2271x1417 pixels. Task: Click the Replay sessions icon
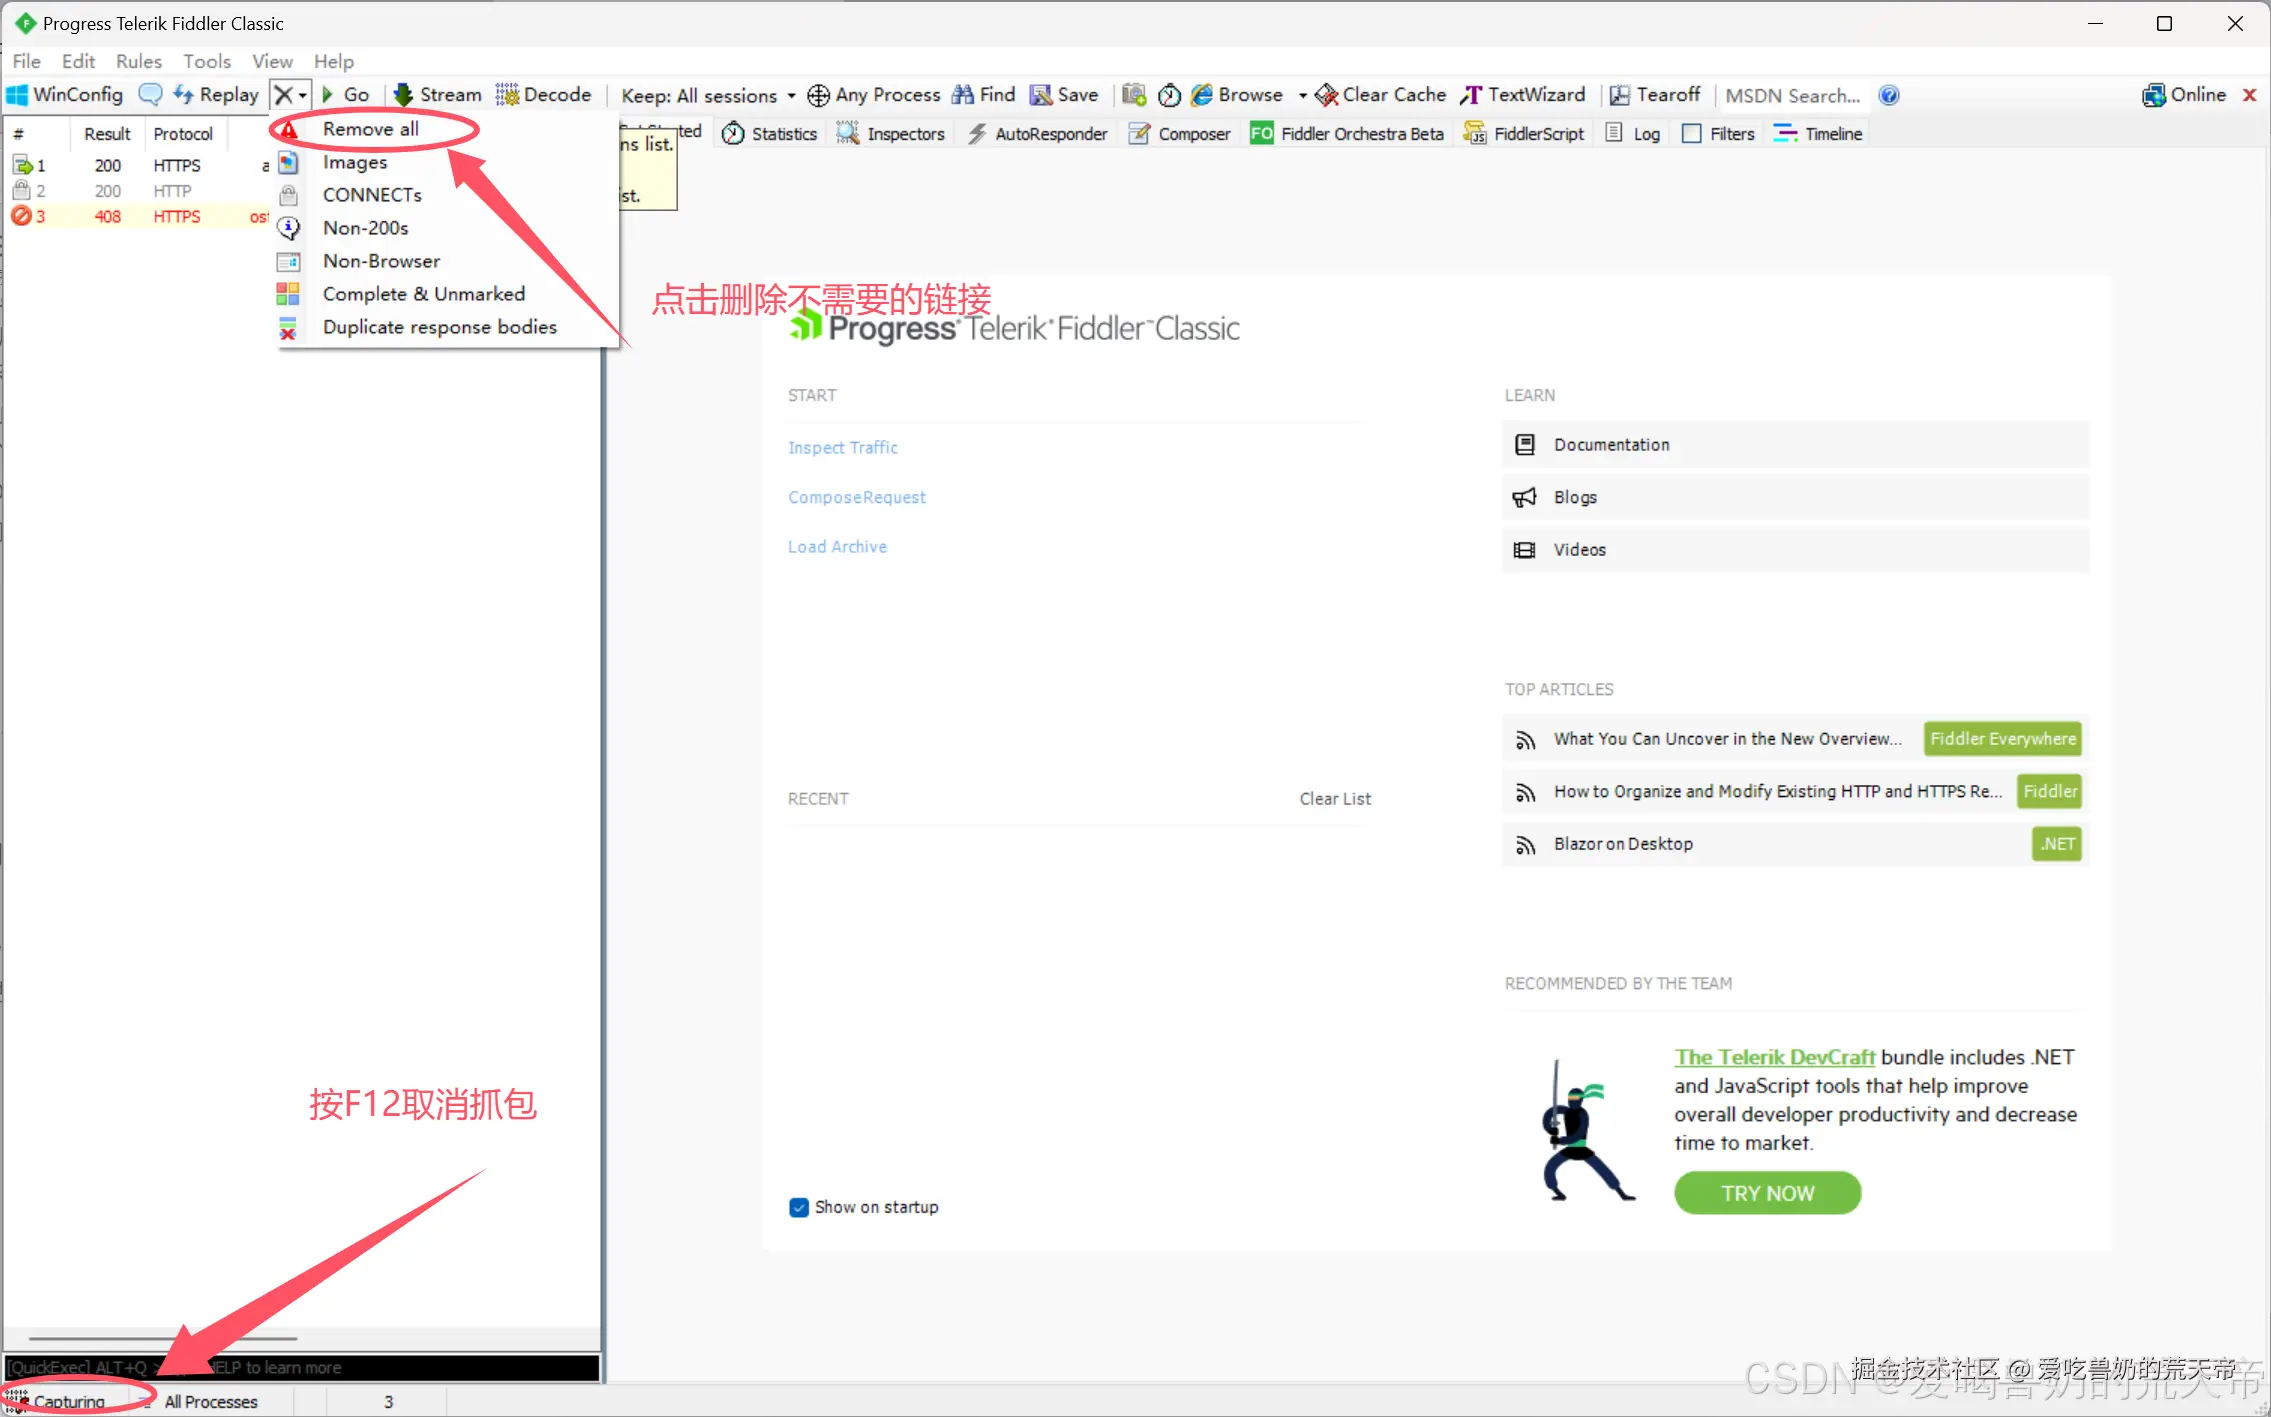[216, 95]
